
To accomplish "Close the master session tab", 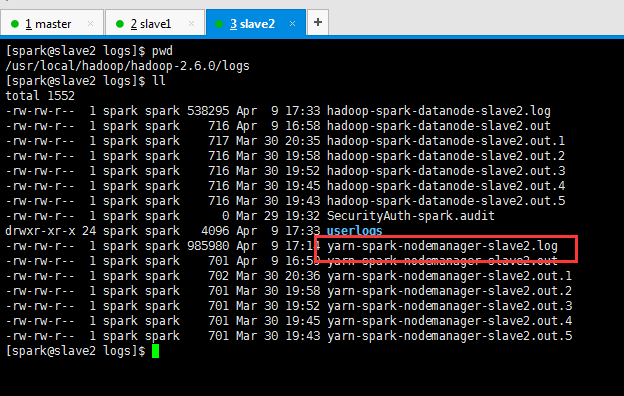I will tap(90, 23).
